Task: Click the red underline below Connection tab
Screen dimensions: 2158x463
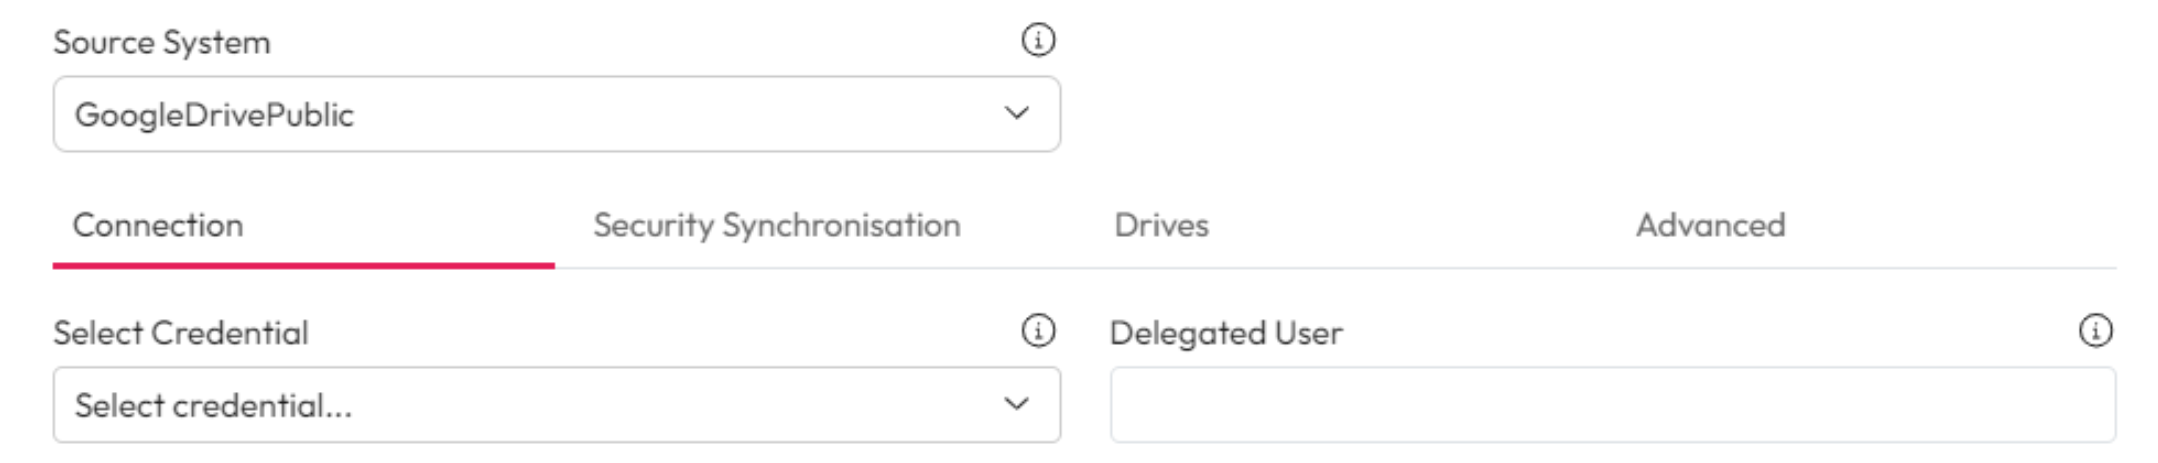Action: click(303, 266)
